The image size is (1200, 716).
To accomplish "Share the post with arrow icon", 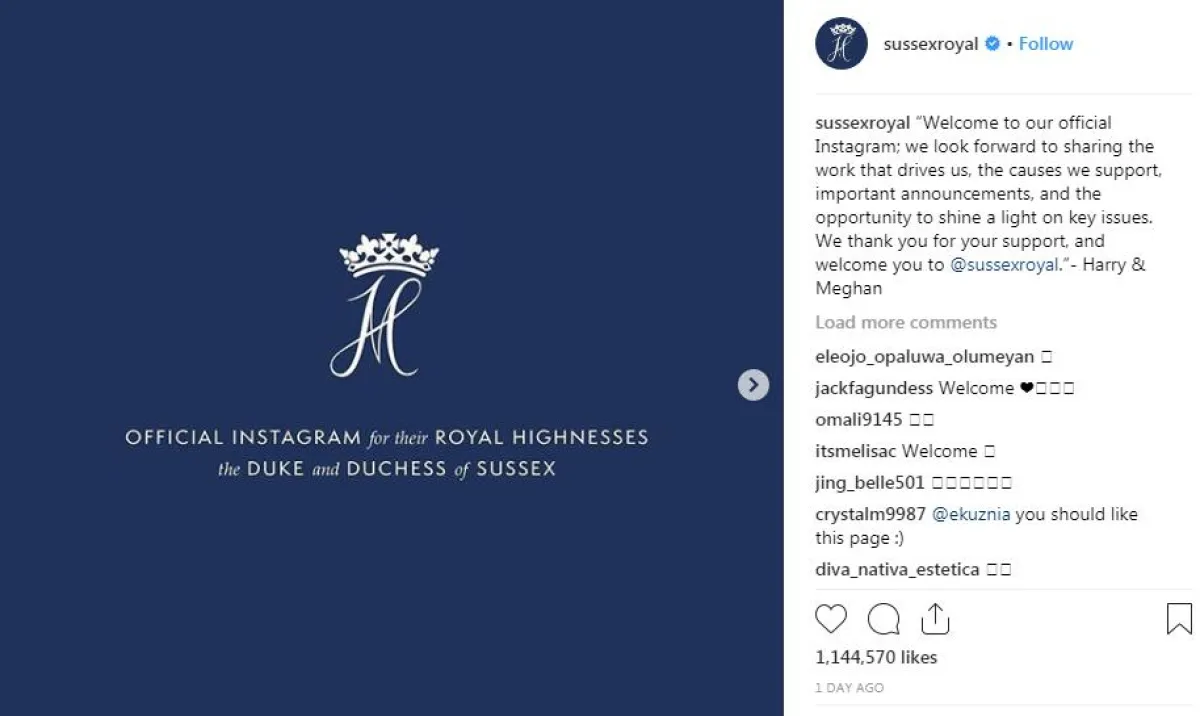I will click(934, 618).
